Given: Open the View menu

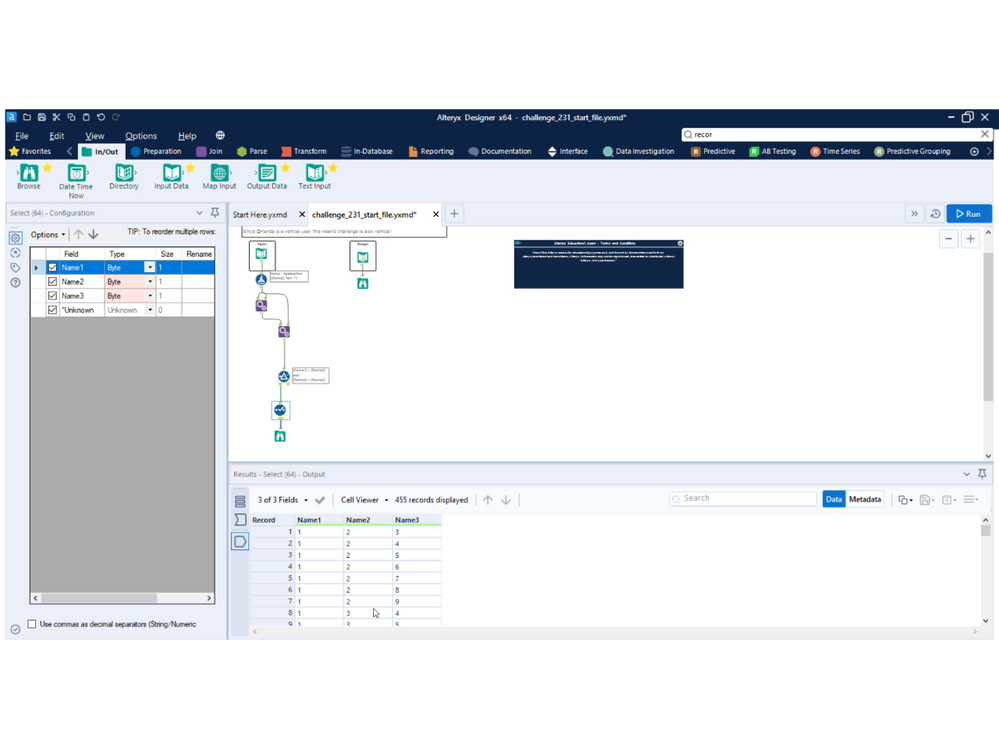Looking at the screenshot, I should point(94,136).
